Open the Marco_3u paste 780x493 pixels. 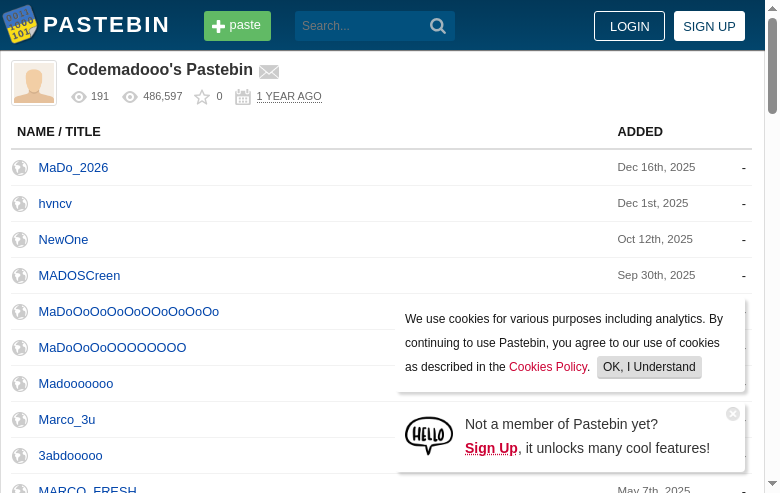(67, 420)
